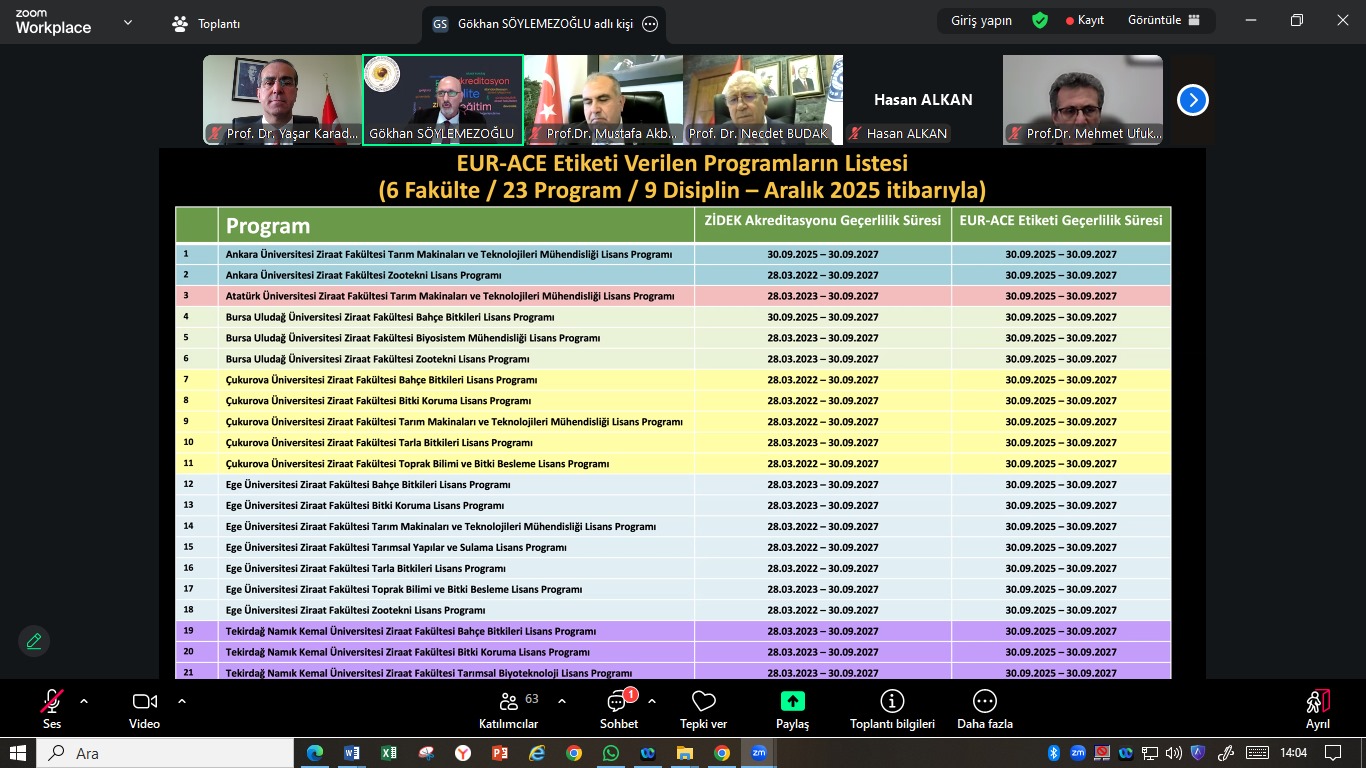Select Prof. Dr. Necdet BUDAK's video thumbnail
Screen dimensions: 1366x768
(x=762, y=100)
